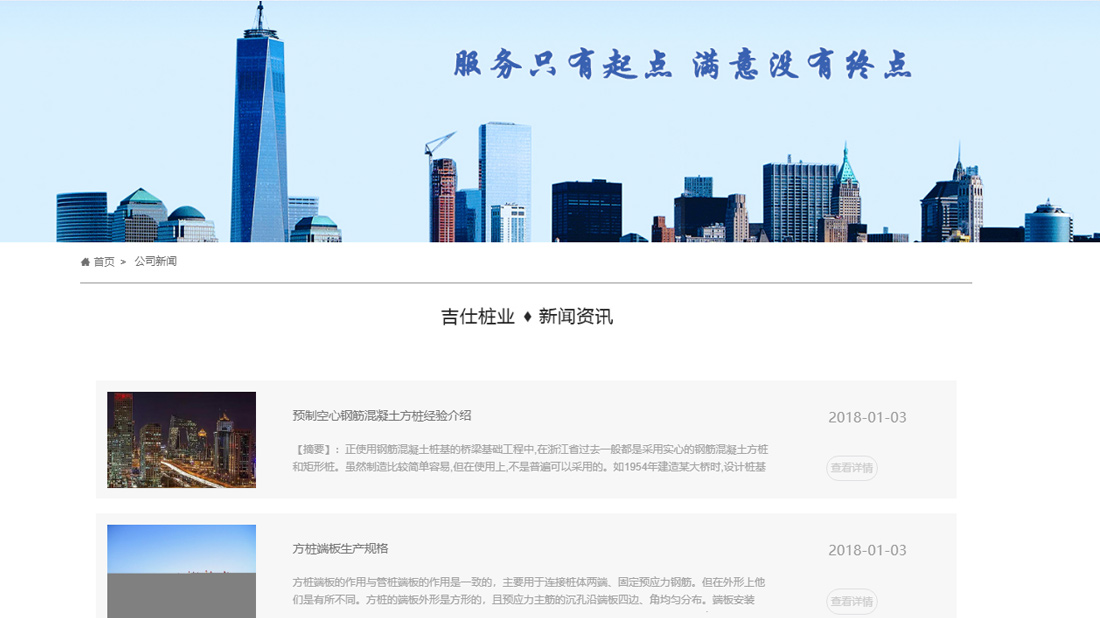Image resolution: width=1100 pixels, height=618 pixels.
Task: Click 查看详情 for the 方桩端板生产规格 article
Action: point(852,601)
